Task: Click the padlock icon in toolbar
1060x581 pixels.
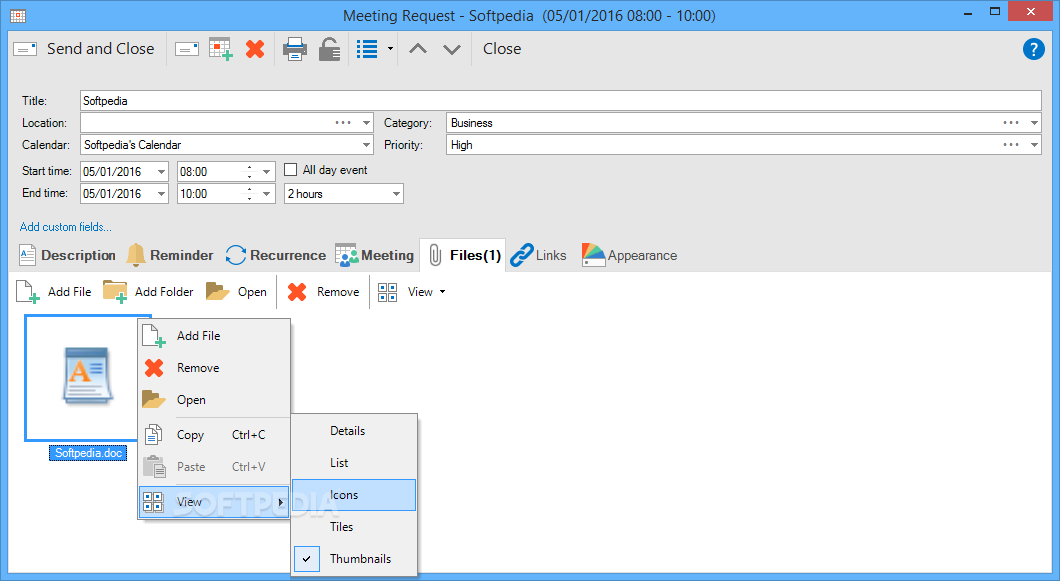Action: point(329,49)
